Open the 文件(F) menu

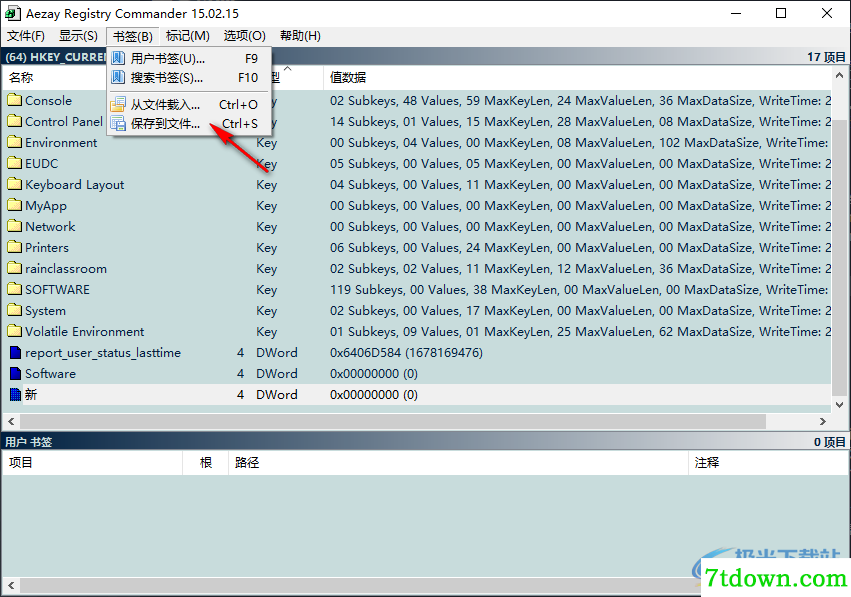click(26, 36)
